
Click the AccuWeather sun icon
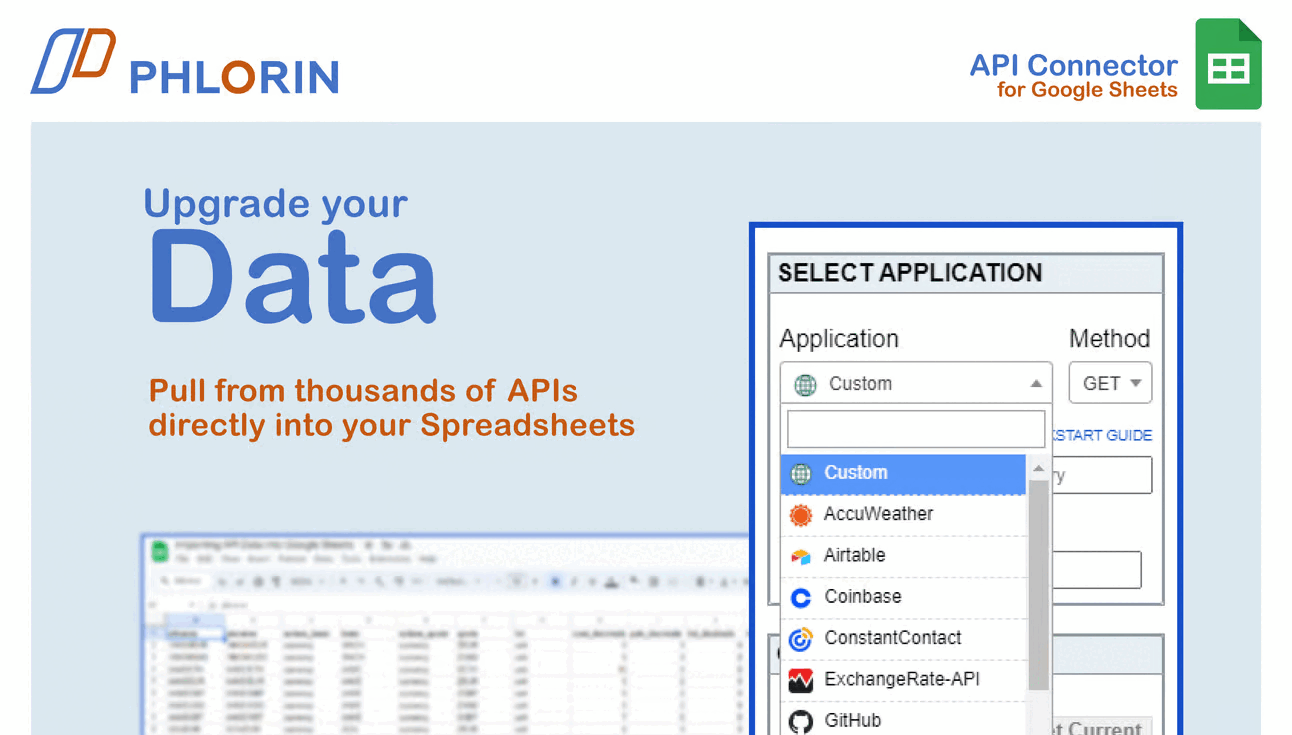click(x=801, y=515)
